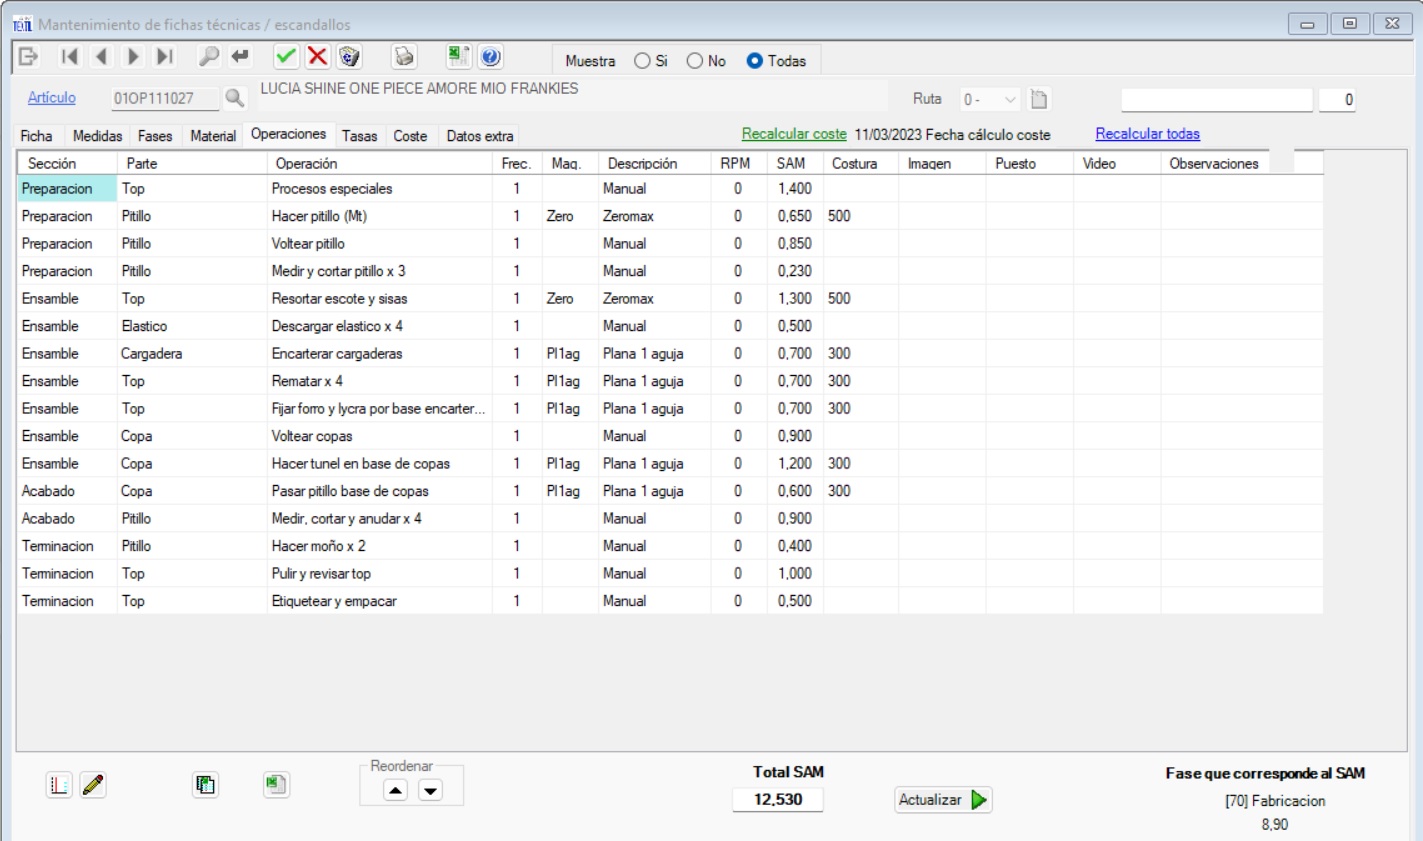This screenshot has height=841, width=1423.
Task: Click the 'Recalcular coste' link
Action: pos(794,134)
